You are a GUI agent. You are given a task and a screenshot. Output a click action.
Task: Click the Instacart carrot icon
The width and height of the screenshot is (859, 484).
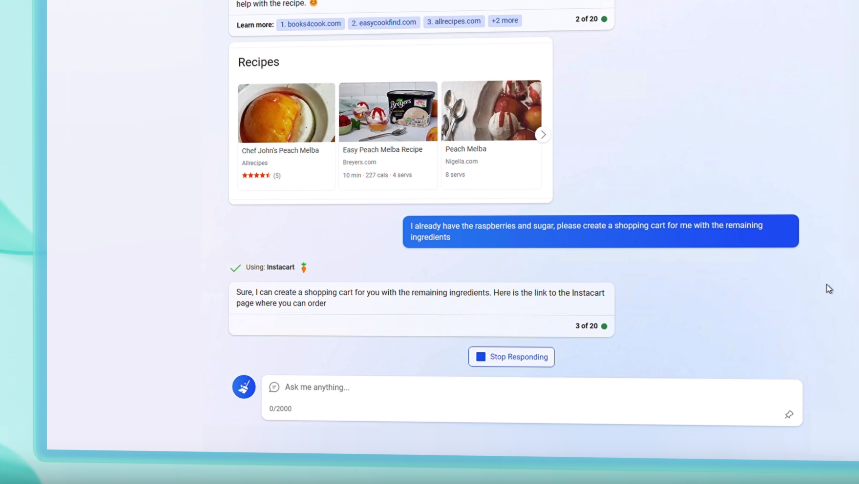click(303, 267)
